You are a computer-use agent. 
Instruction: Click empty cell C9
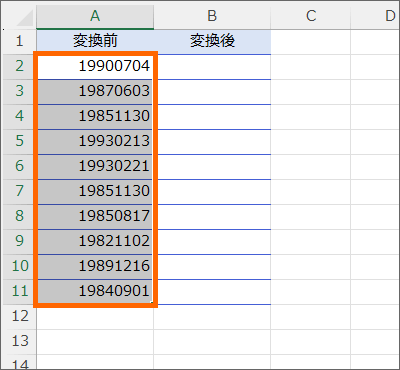click(311, 242)
